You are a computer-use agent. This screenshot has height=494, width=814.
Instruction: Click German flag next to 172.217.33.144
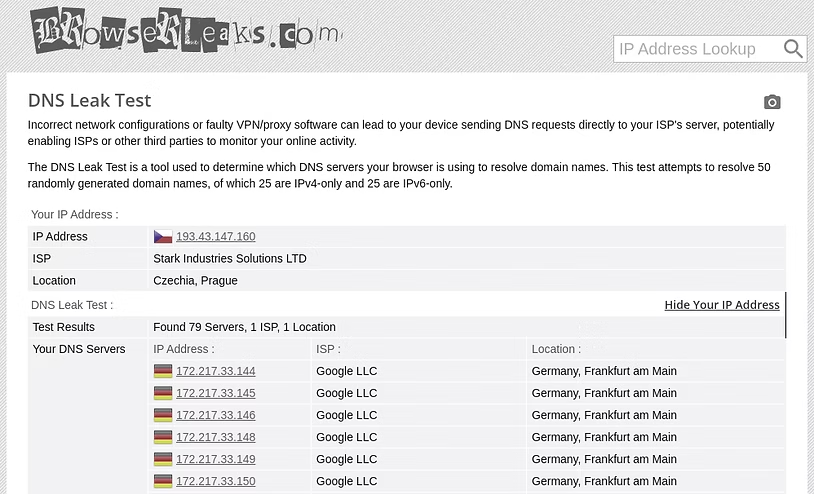(x=163, y=371)
